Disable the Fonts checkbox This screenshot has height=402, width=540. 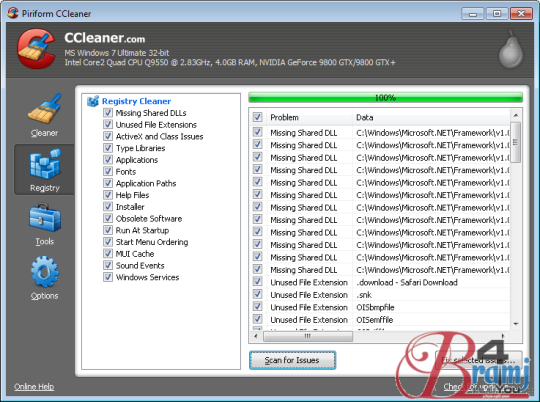point(108,171)
